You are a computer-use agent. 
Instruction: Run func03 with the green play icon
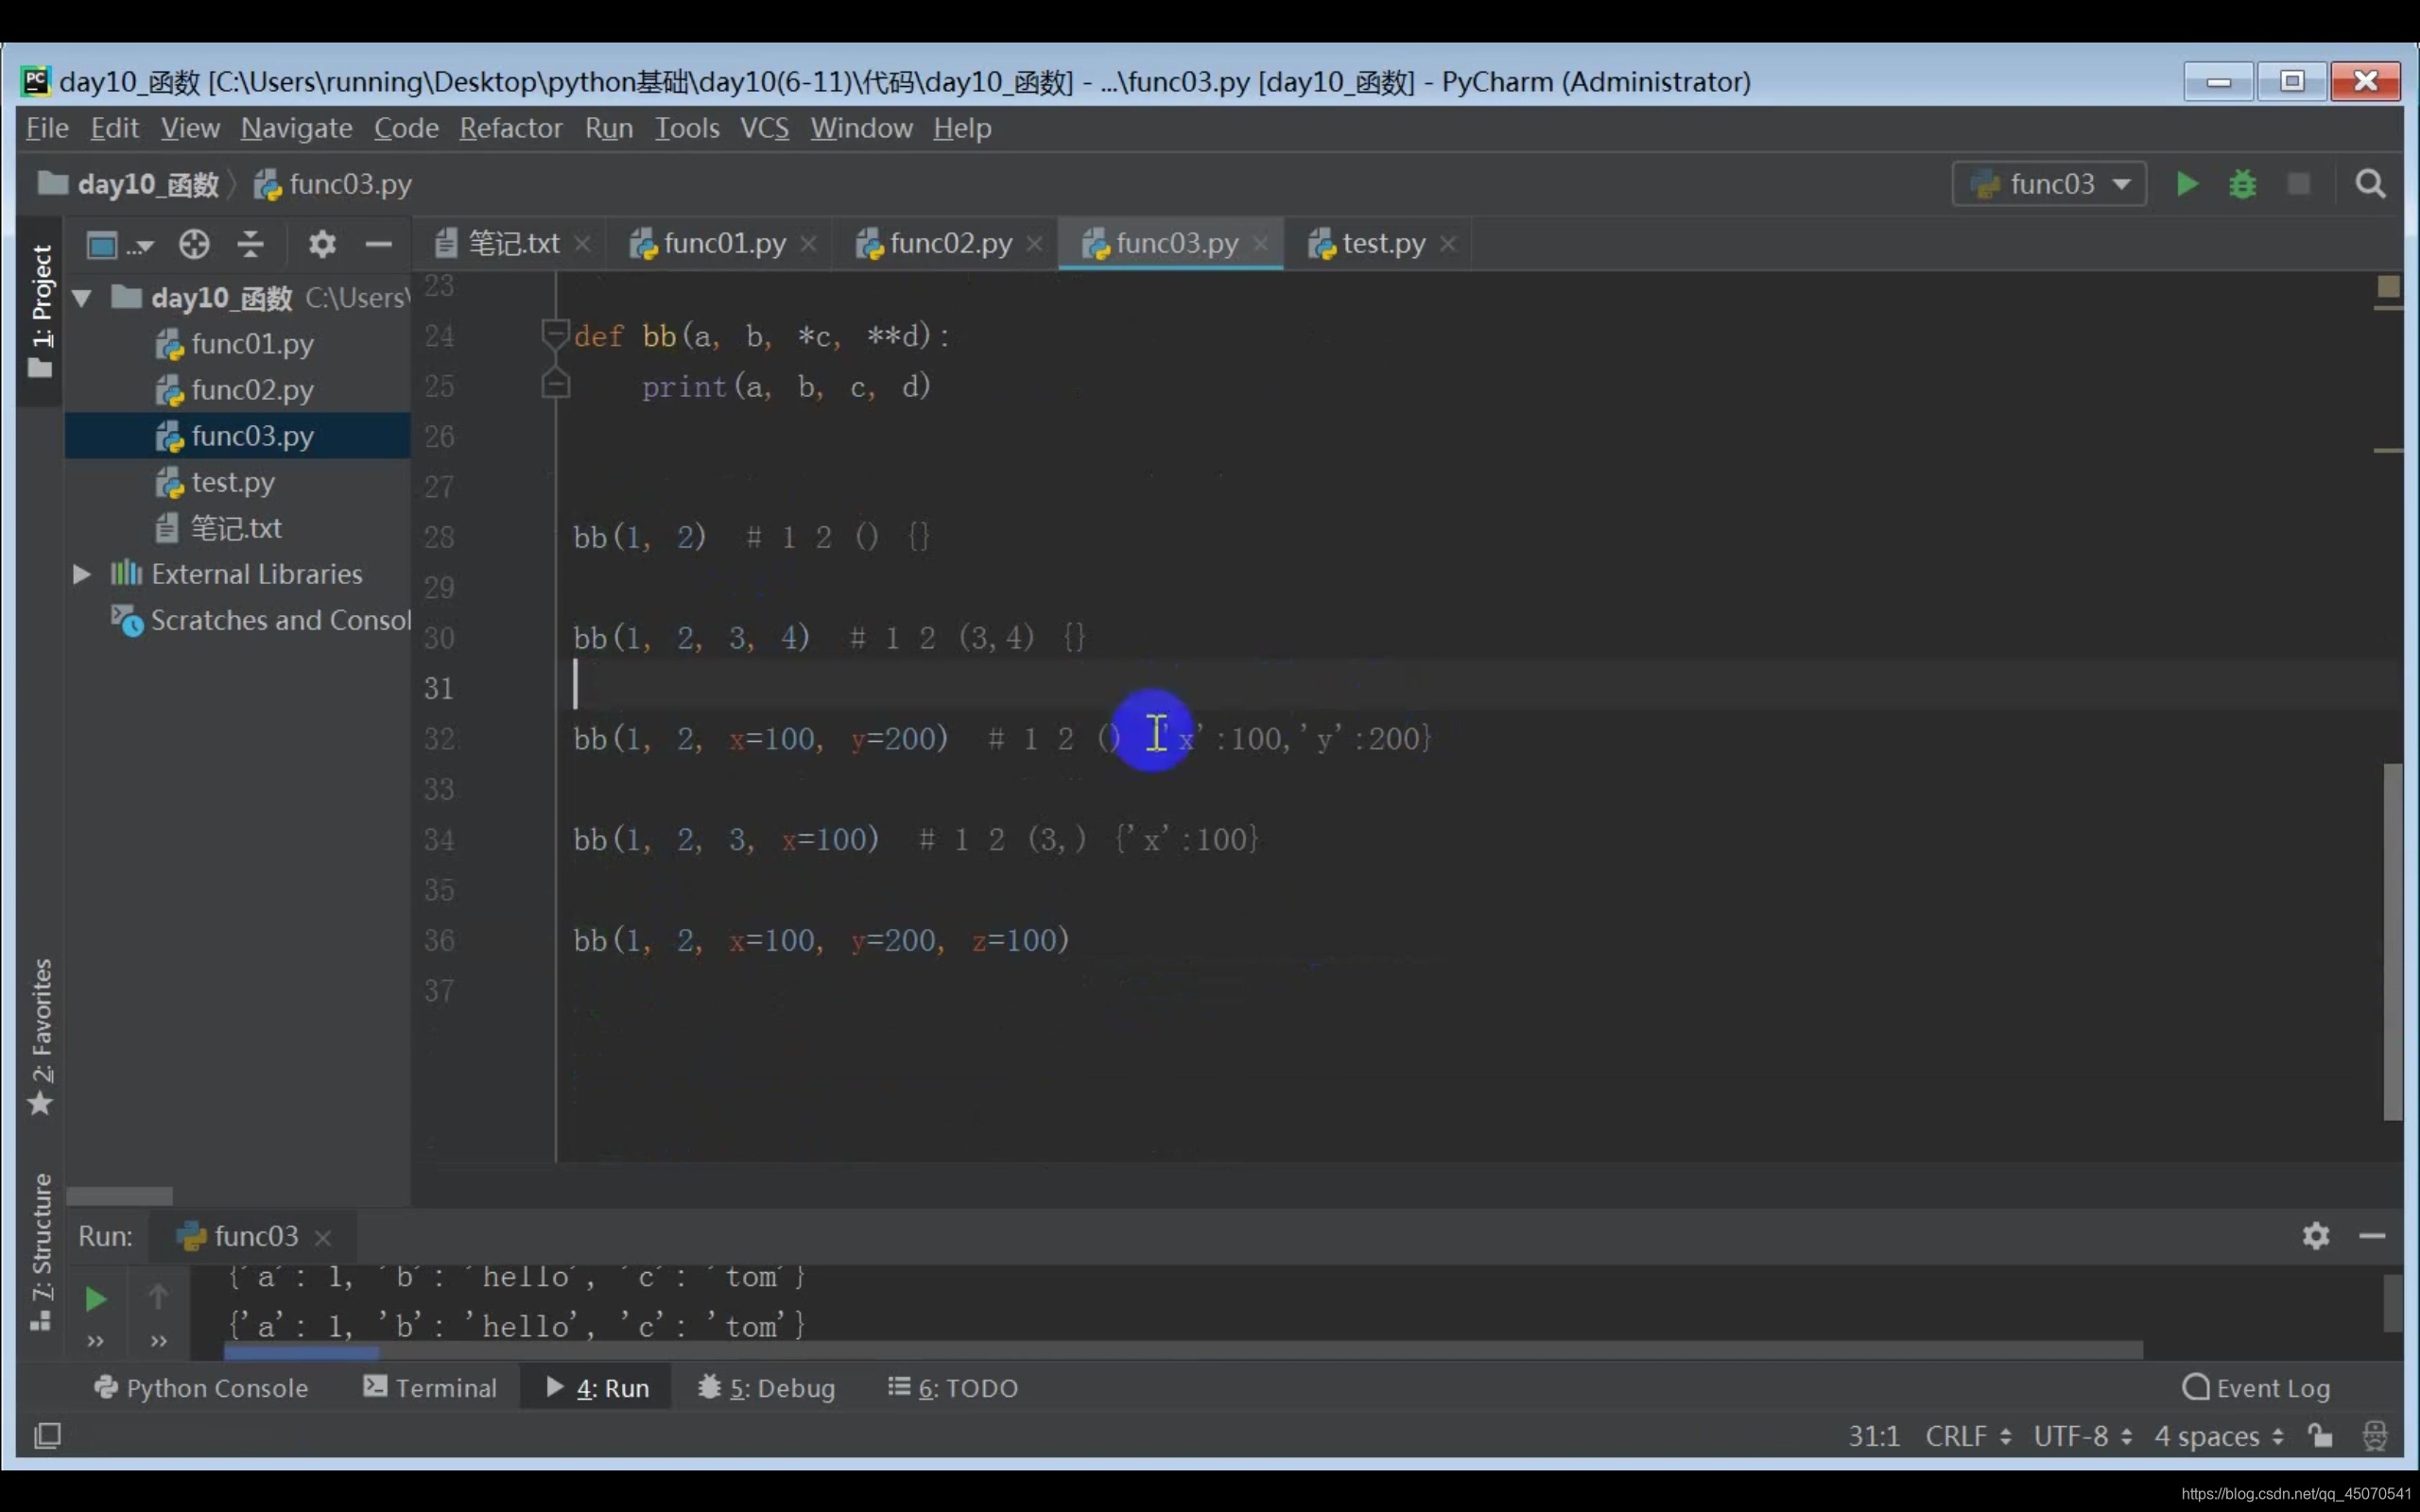[x=2186, y=184]
